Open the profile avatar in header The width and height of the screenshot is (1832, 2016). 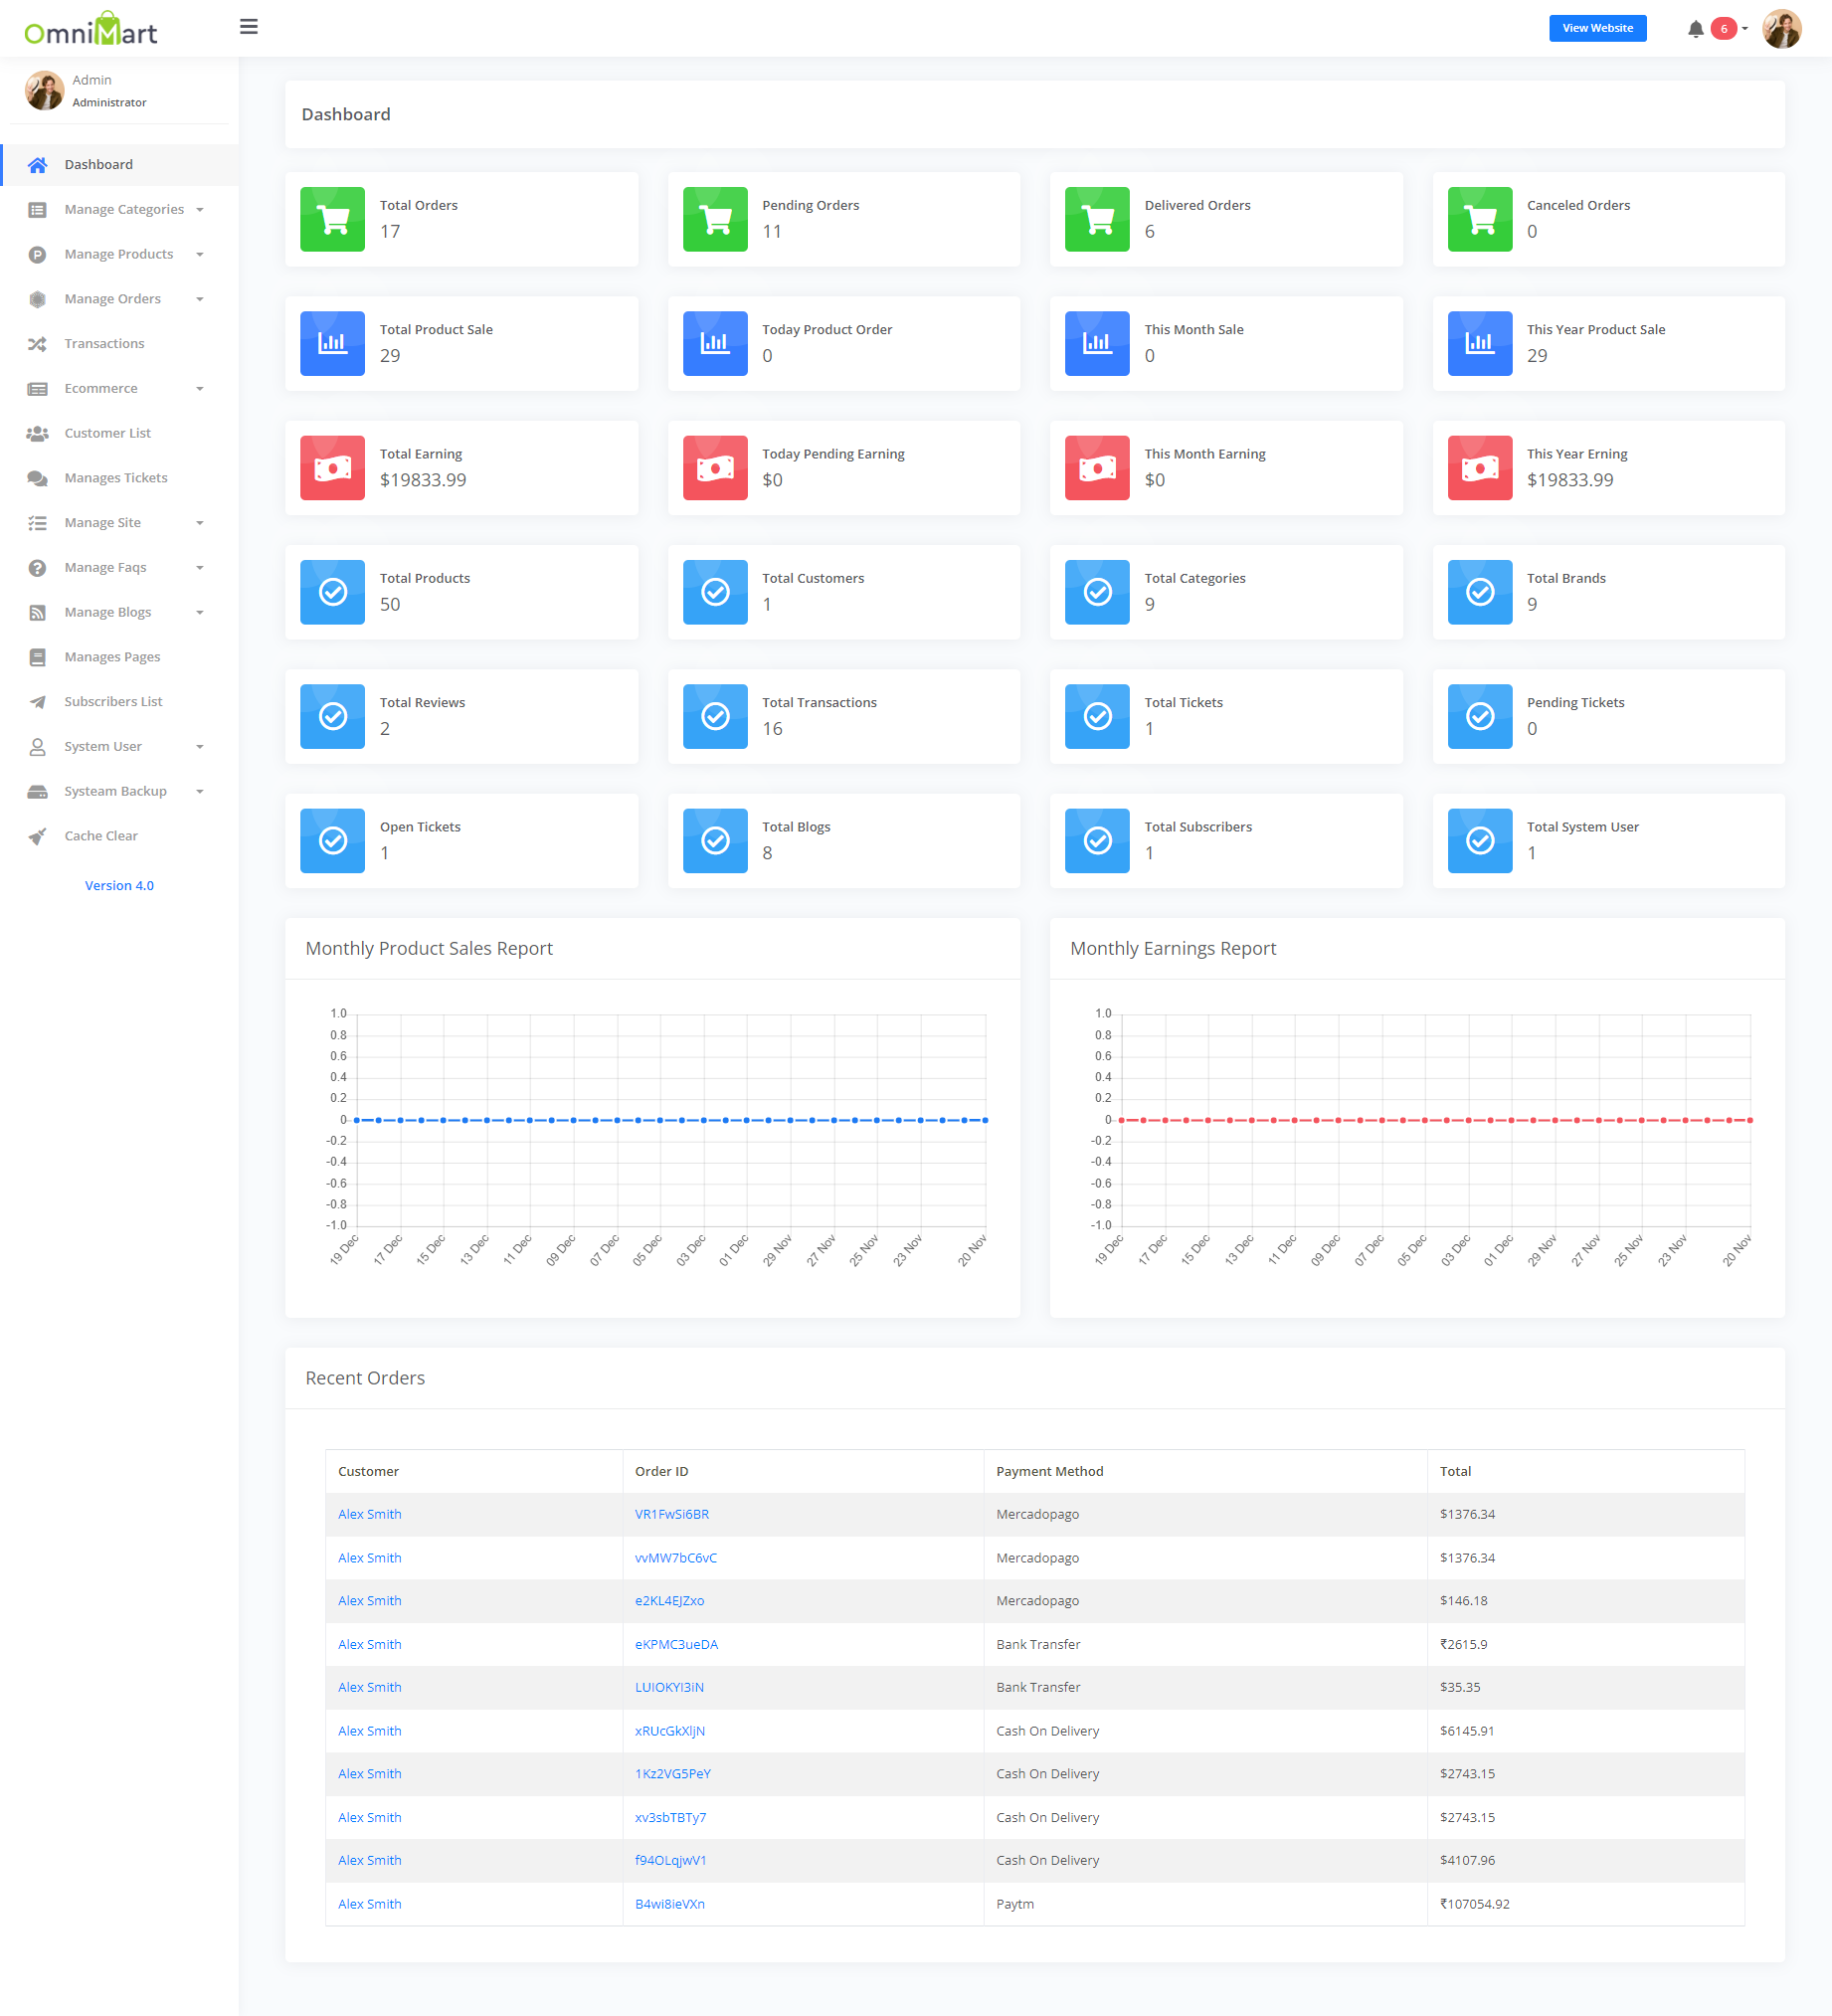1781,29
